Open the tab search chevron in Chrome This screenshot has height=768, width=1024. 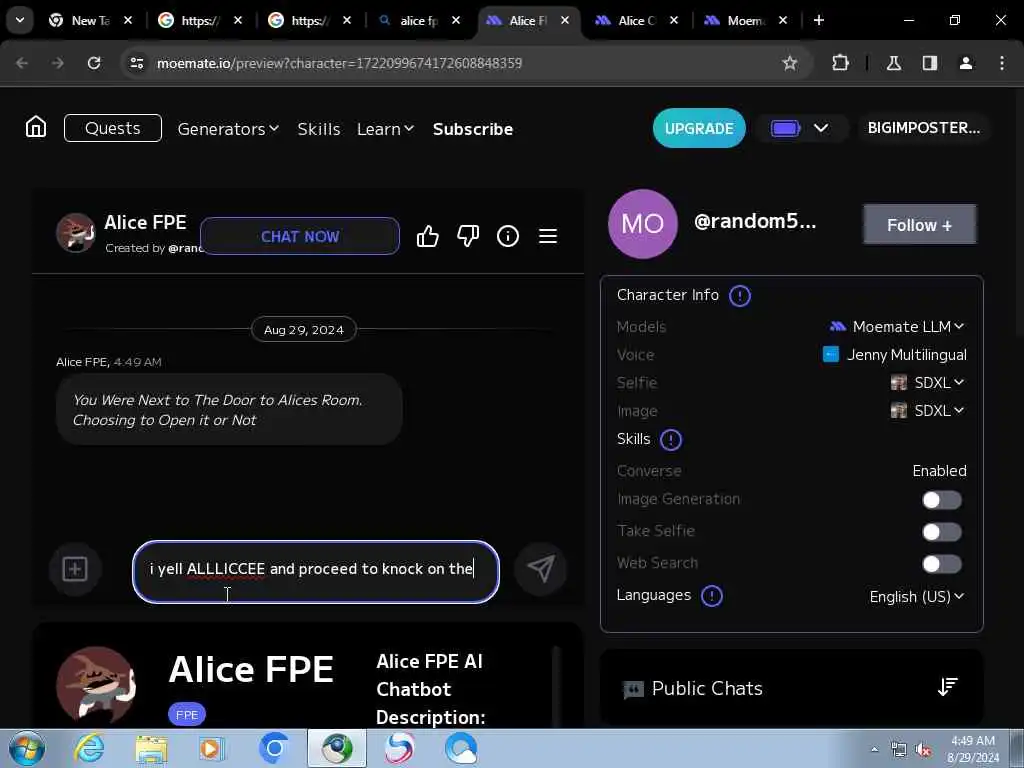[20, 20]
